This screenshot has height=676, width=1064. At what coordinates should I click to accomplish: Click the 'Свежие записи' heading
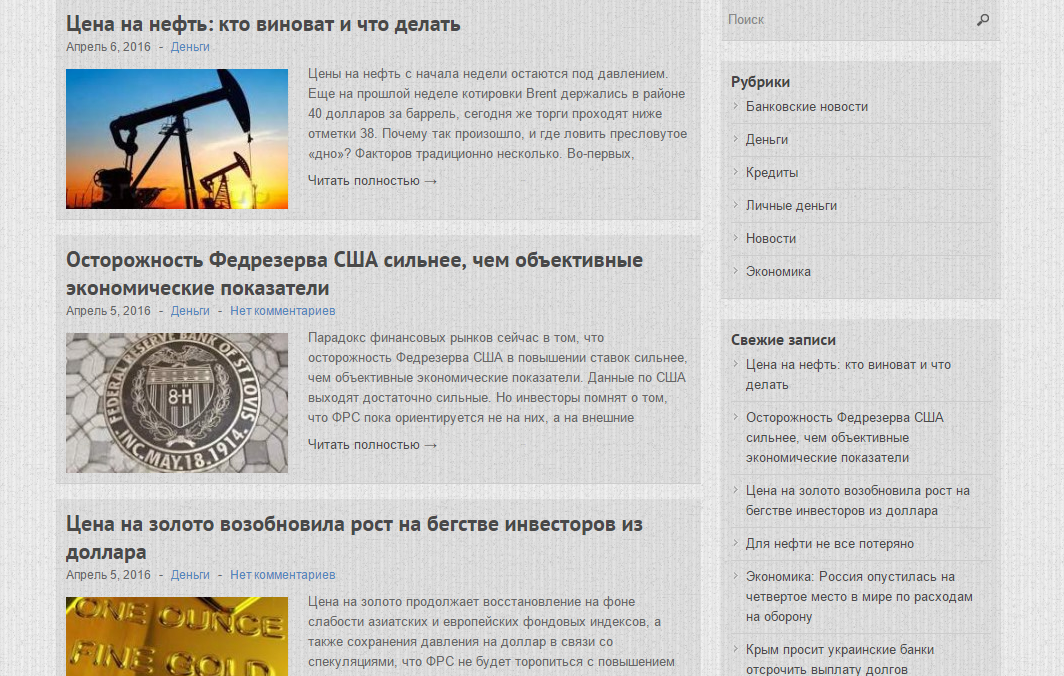[x=783, y=340]
